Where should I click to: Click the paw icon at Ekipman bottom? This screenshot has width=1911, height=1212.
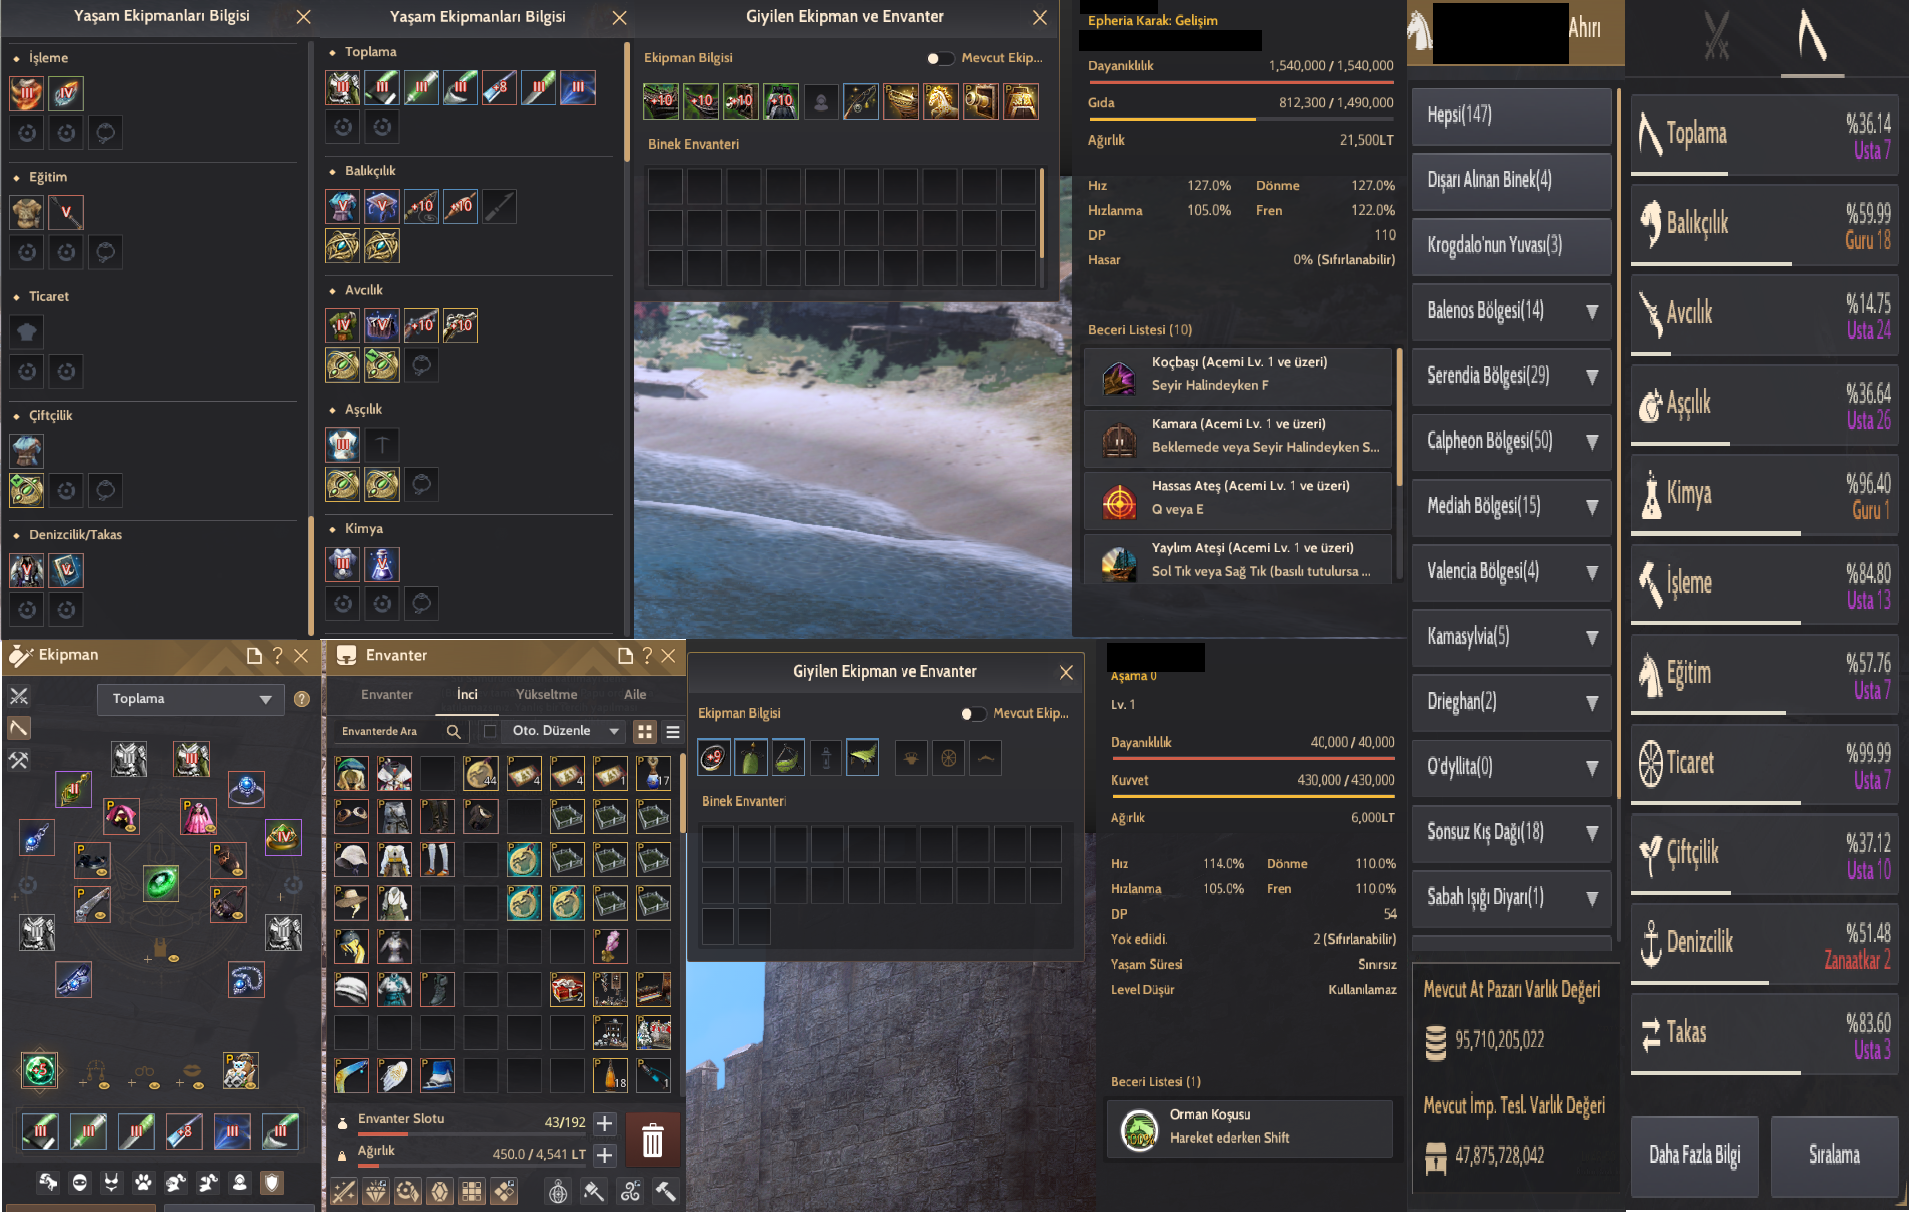click(x=144, y=1183)
